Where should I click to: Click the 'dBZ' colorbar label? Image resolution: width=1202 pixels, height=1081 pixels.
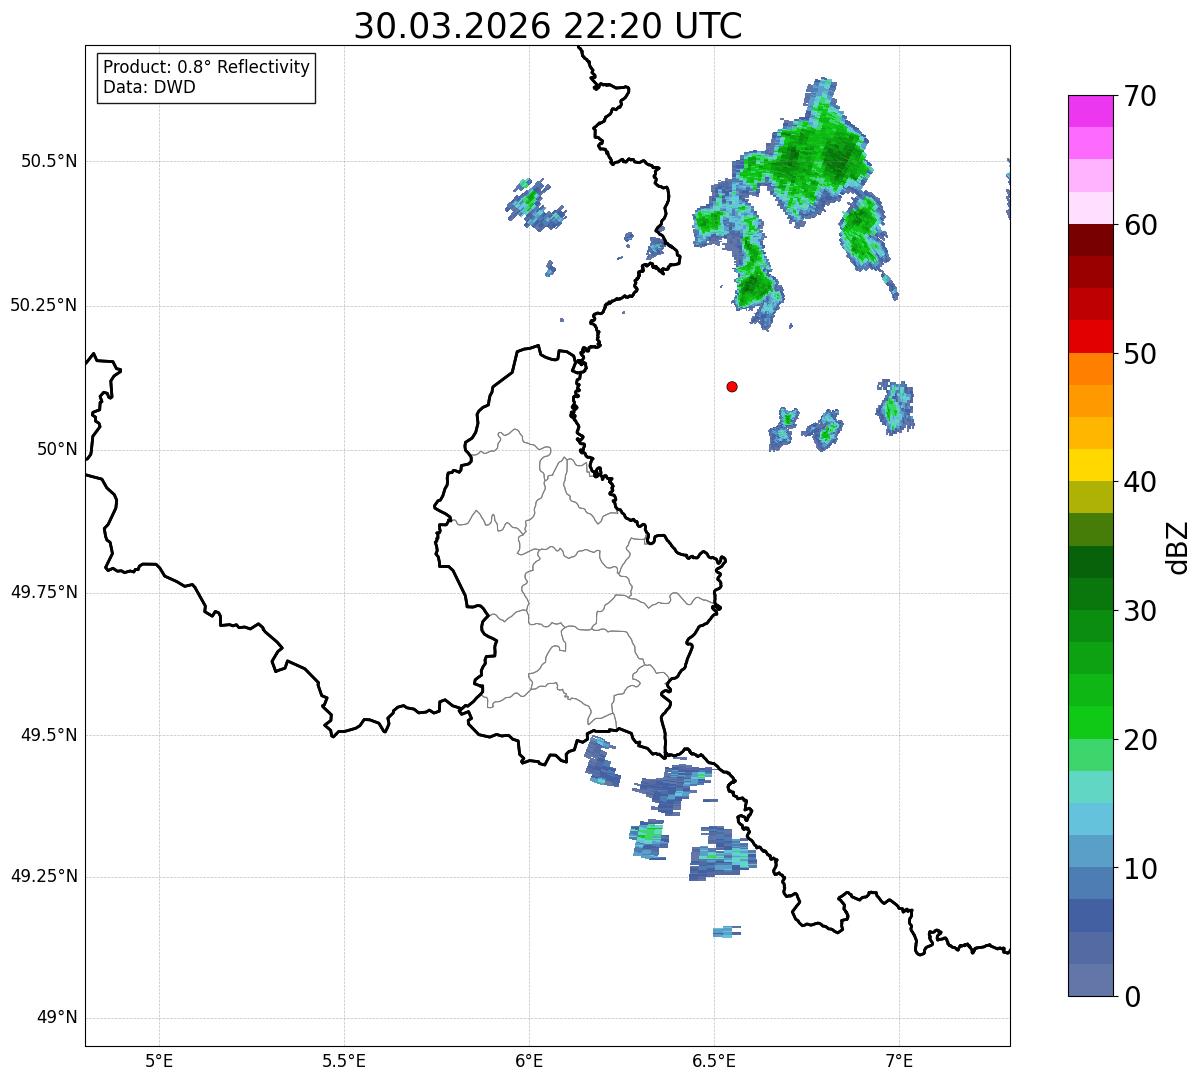click(x=1178, y=546)
